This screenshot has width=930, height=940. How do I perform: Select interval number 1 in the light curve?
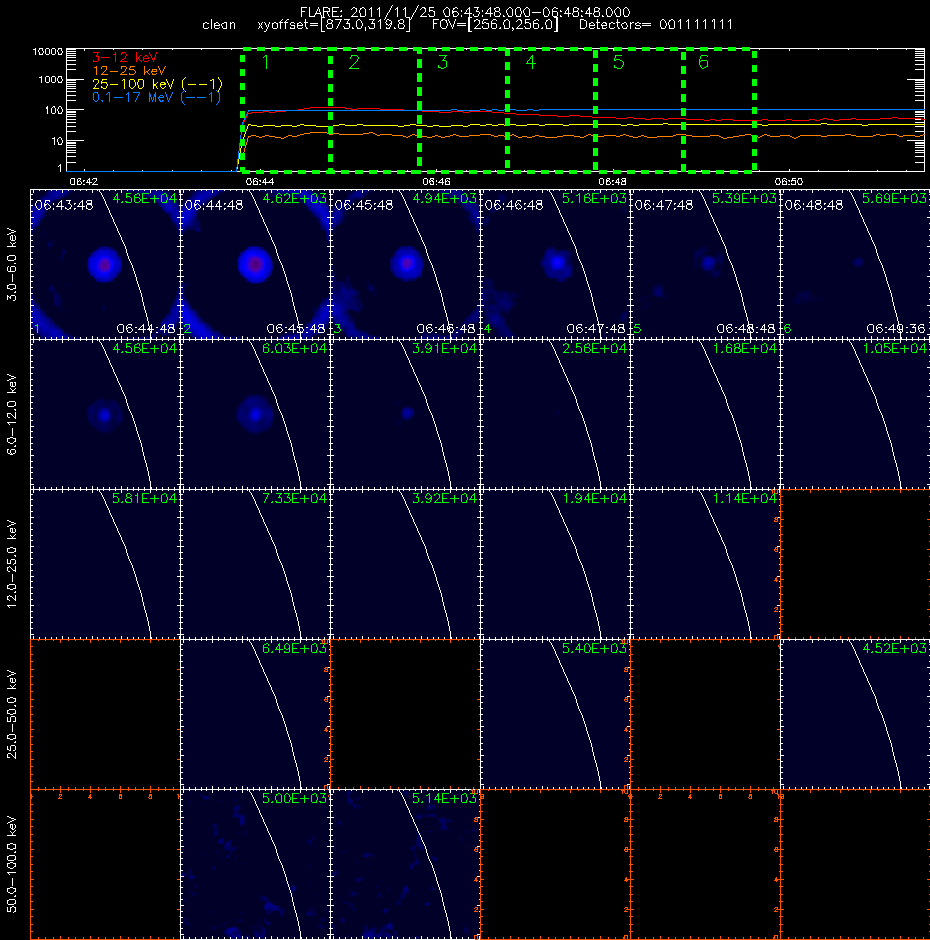pyautogui.click(x=266, y=62)
